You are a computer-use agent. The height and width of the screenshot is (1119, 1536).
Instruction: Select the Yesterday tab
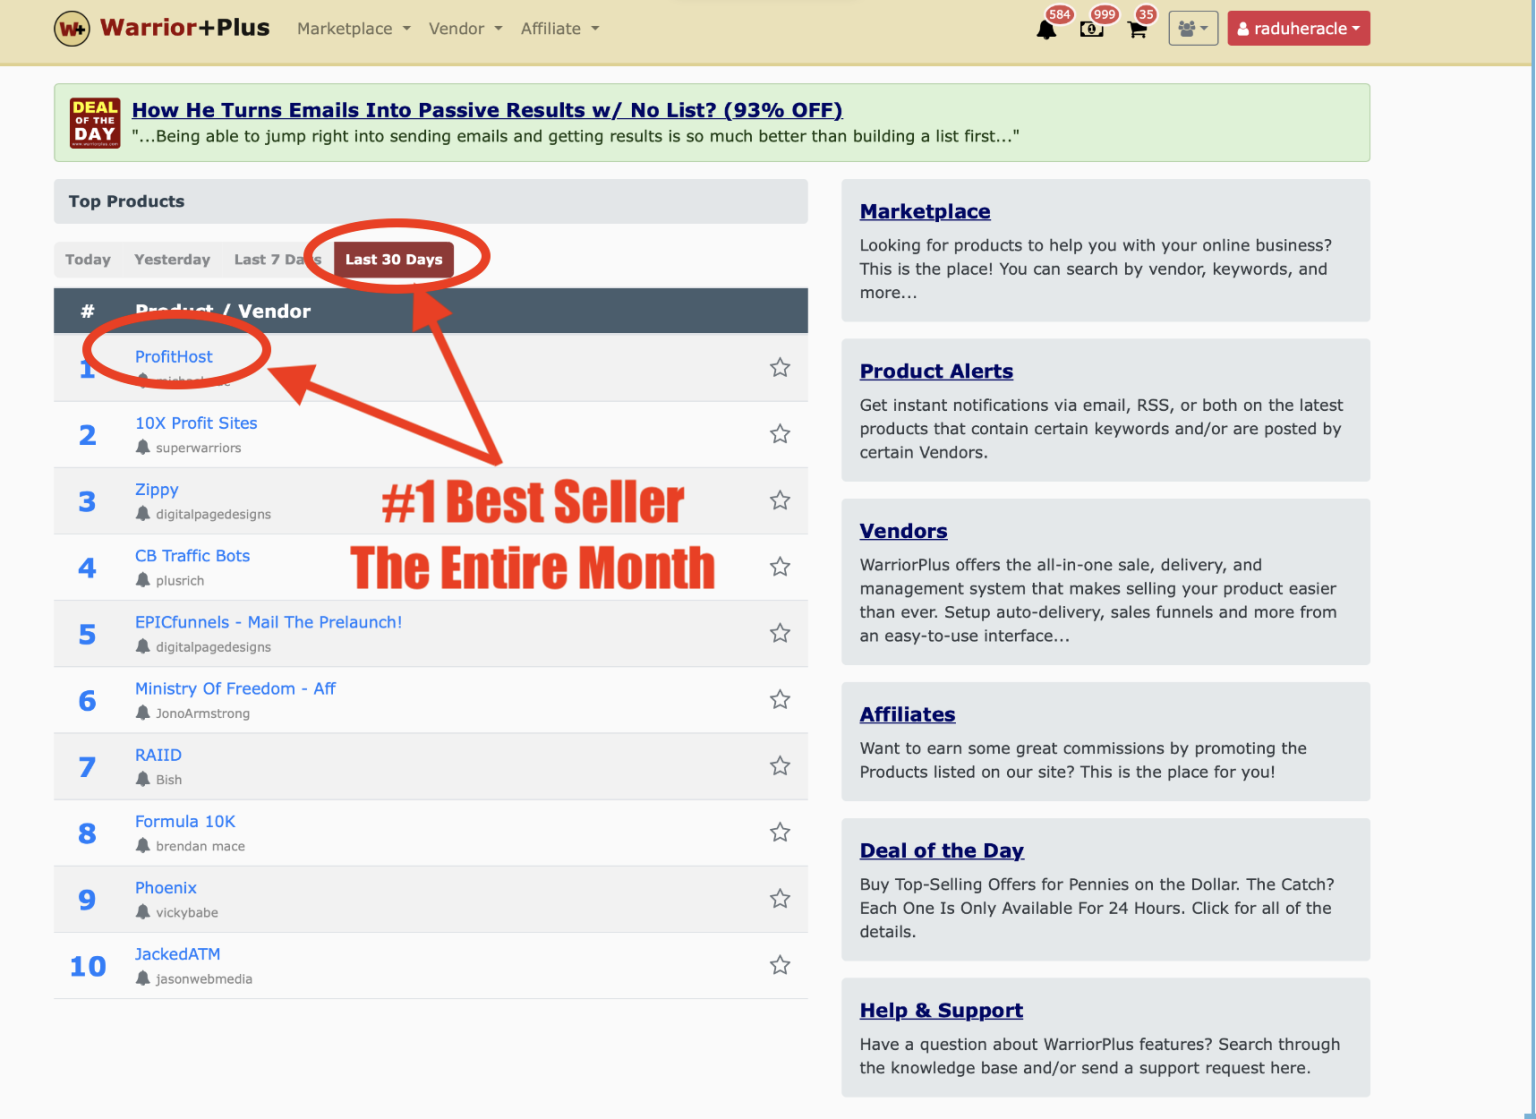[x=172, y=260]
